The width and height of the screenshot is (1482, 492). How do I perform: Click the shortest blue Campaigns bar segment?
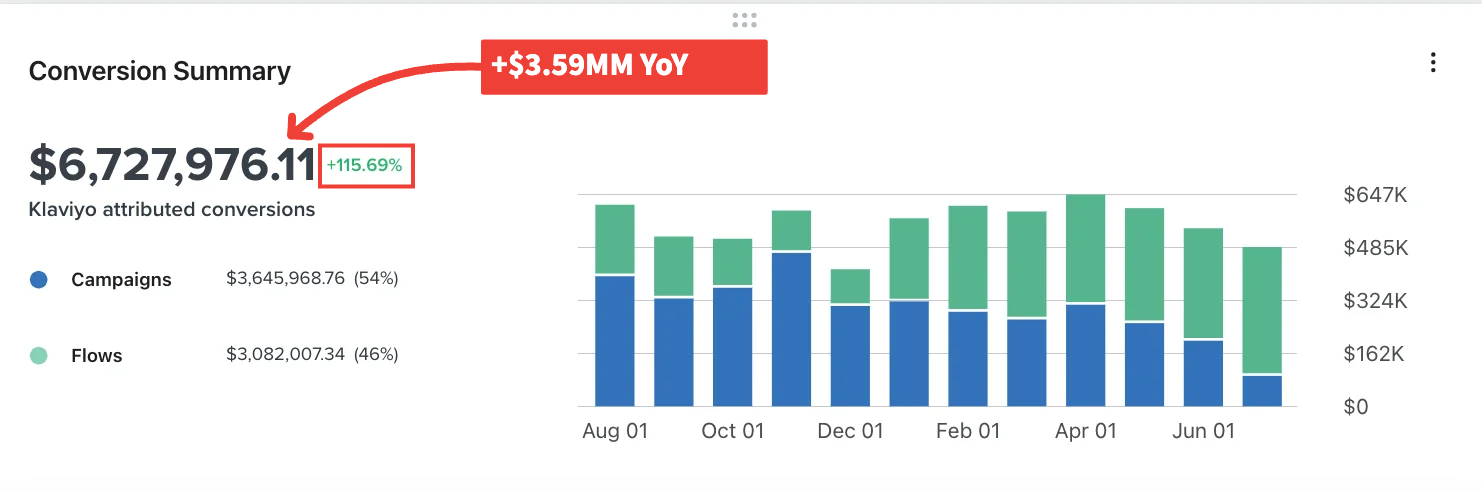point(1262,391)
